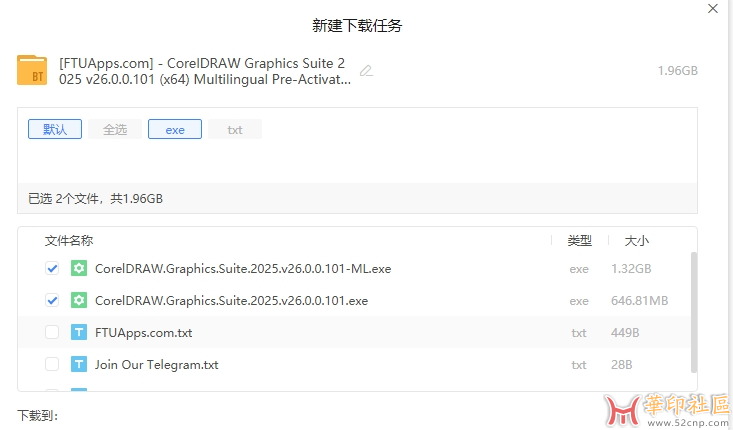The width and height of the screenshot is (733, 430).
Task: Click the text file icon of FTUApps.com.txt
Action: click(x=79, y=332)
